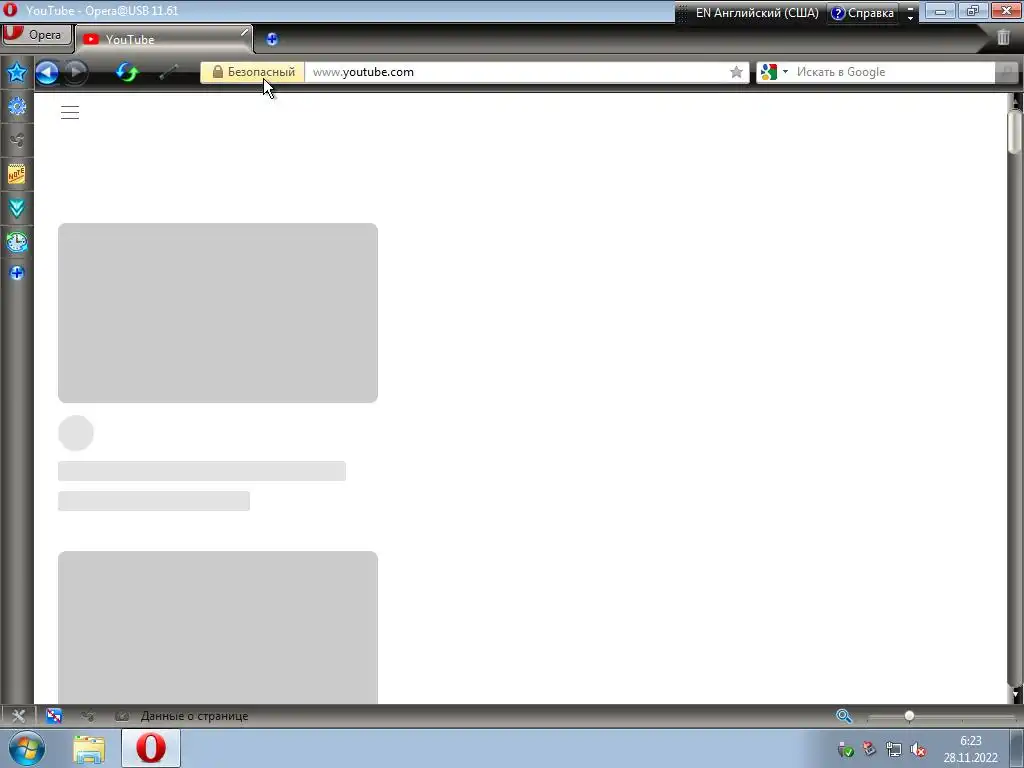The width and height of the screenshot is (1024, 768).
Task: Open the language bar options arrow
Action: 910,13
